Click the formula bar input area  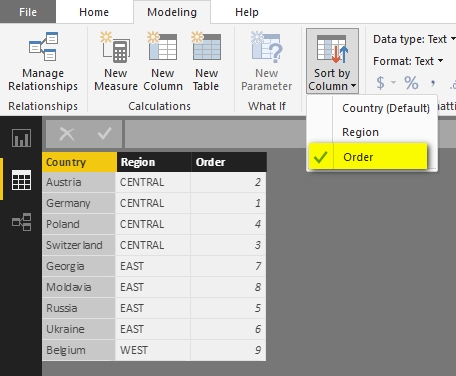[215, 134]
